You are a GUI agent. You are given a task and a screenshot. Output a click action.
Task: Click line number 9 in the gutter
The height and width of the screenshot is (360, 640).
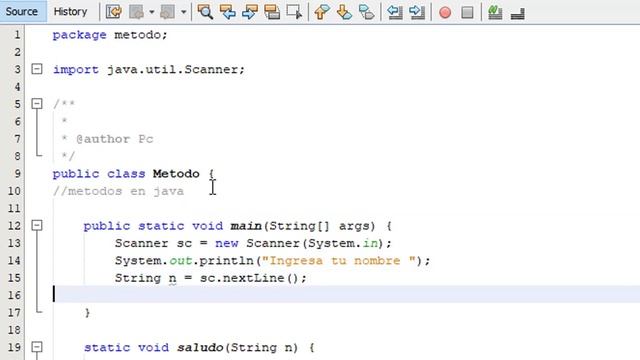17,173
